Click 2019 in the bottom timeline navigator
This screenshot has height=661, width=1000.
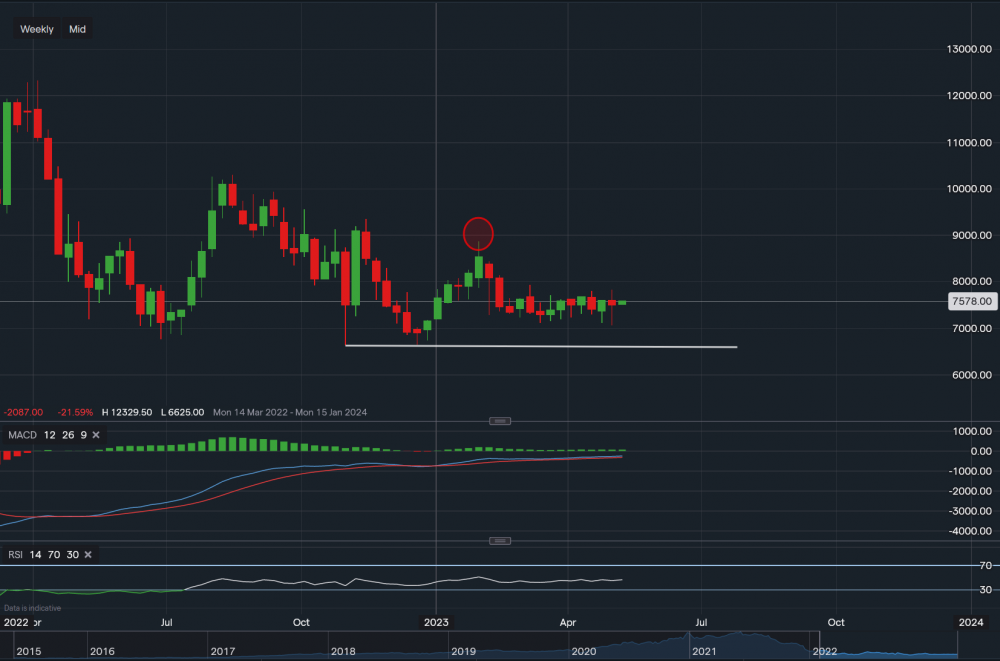coord(463,651)
